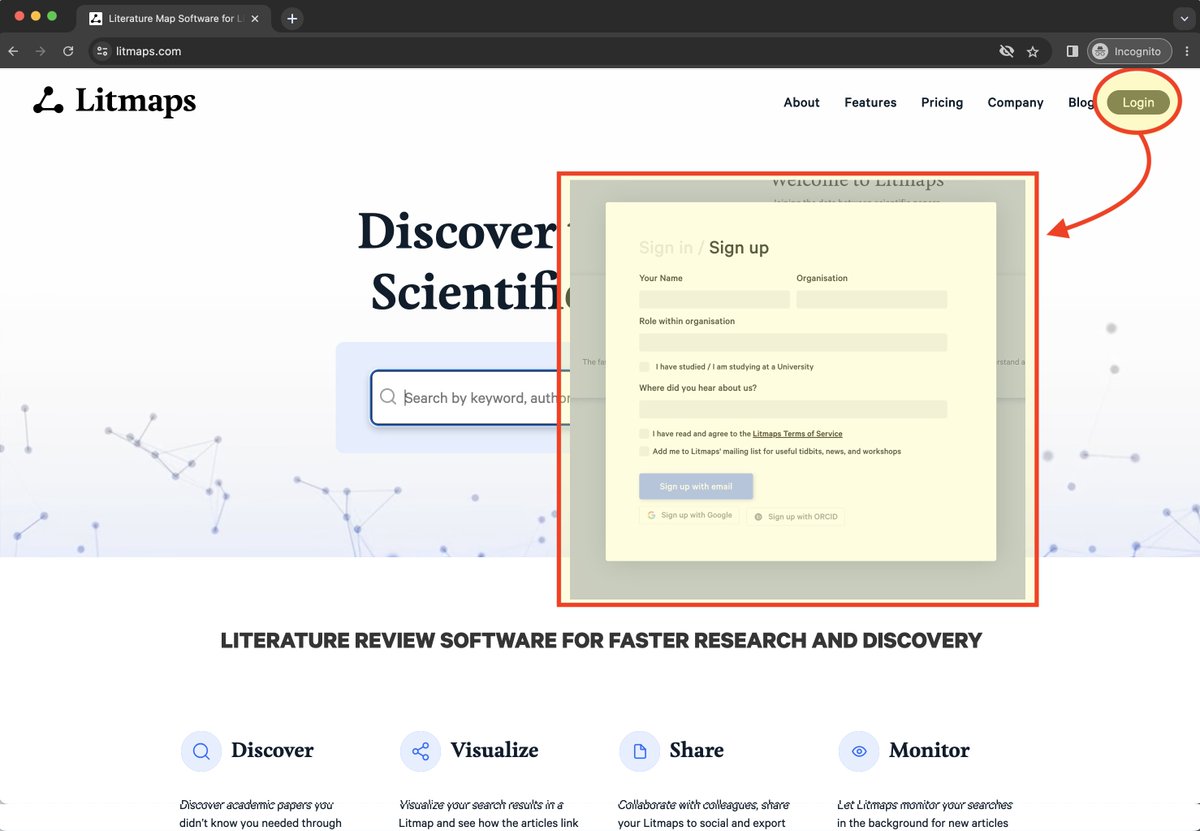This screenshot has height=831, width=1200.
Task: Tick the mailing list checkbox
Action: pos(645,451)
